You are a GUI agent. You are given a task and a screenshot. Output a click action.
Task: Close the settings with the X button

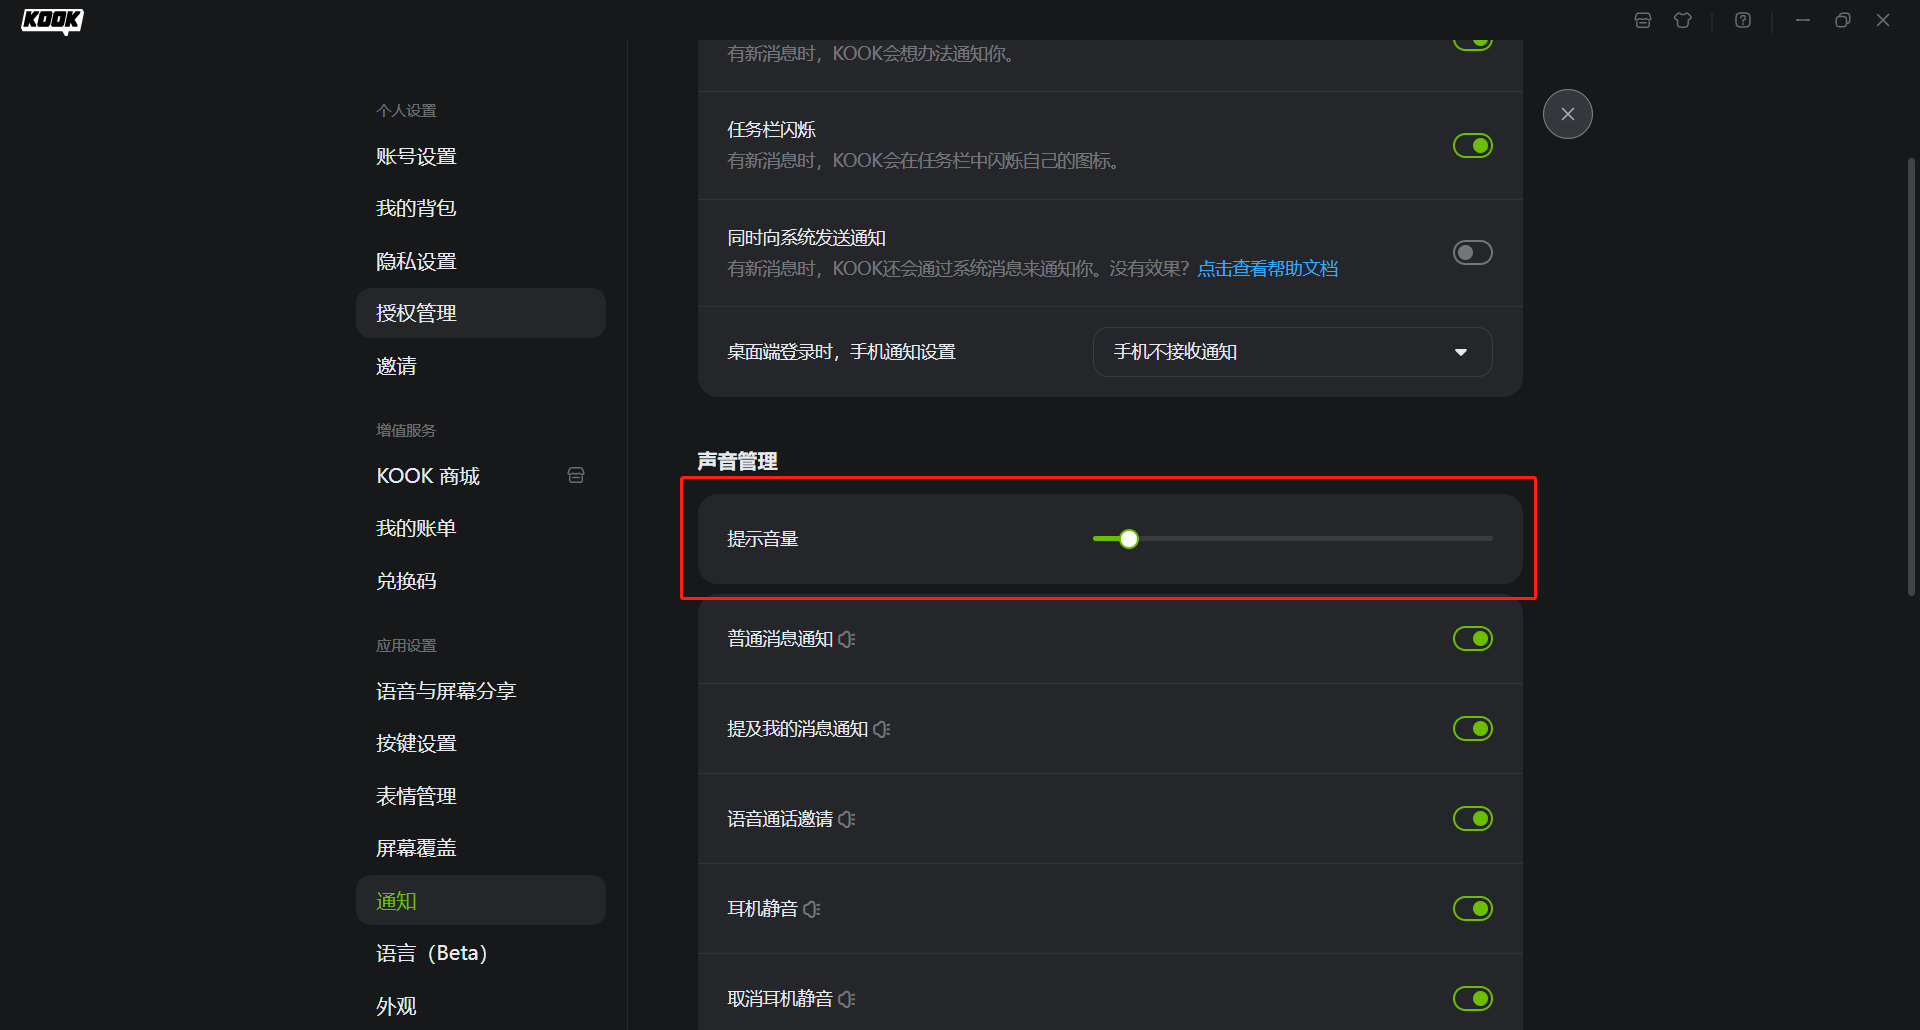click(1567, 114)
